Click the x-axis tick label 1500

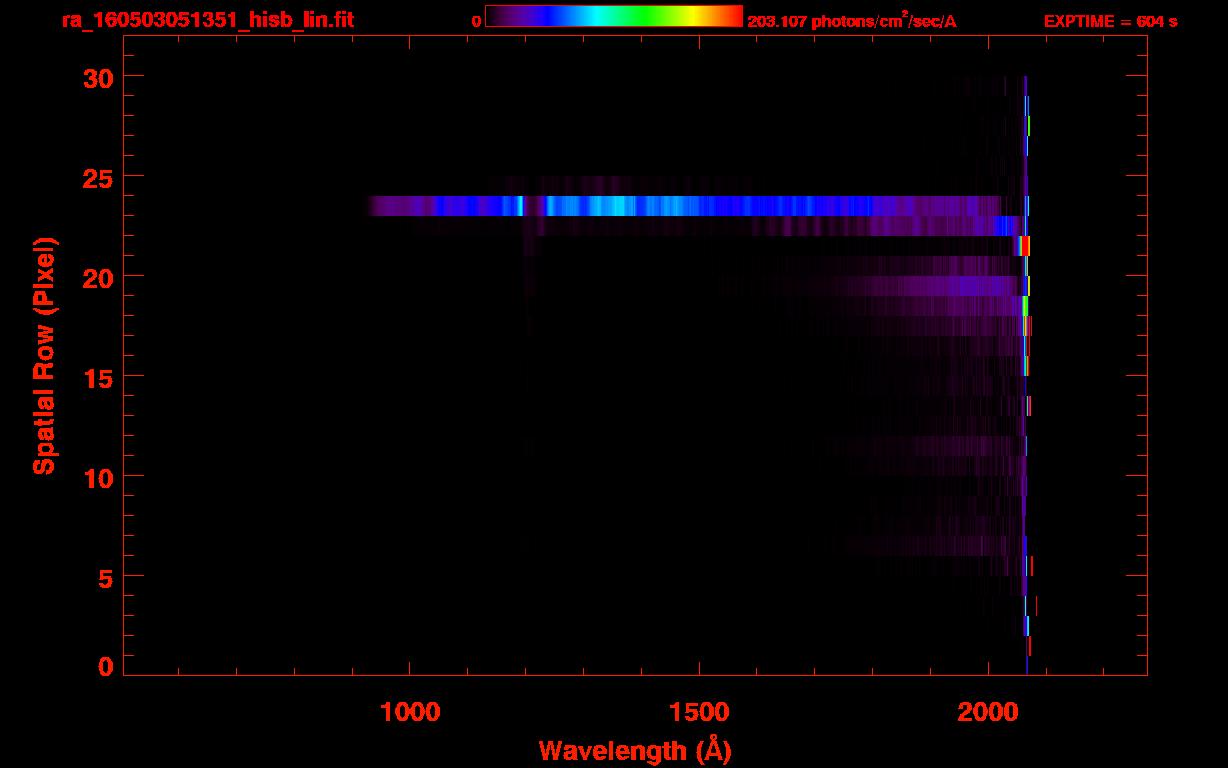[699, 712]
